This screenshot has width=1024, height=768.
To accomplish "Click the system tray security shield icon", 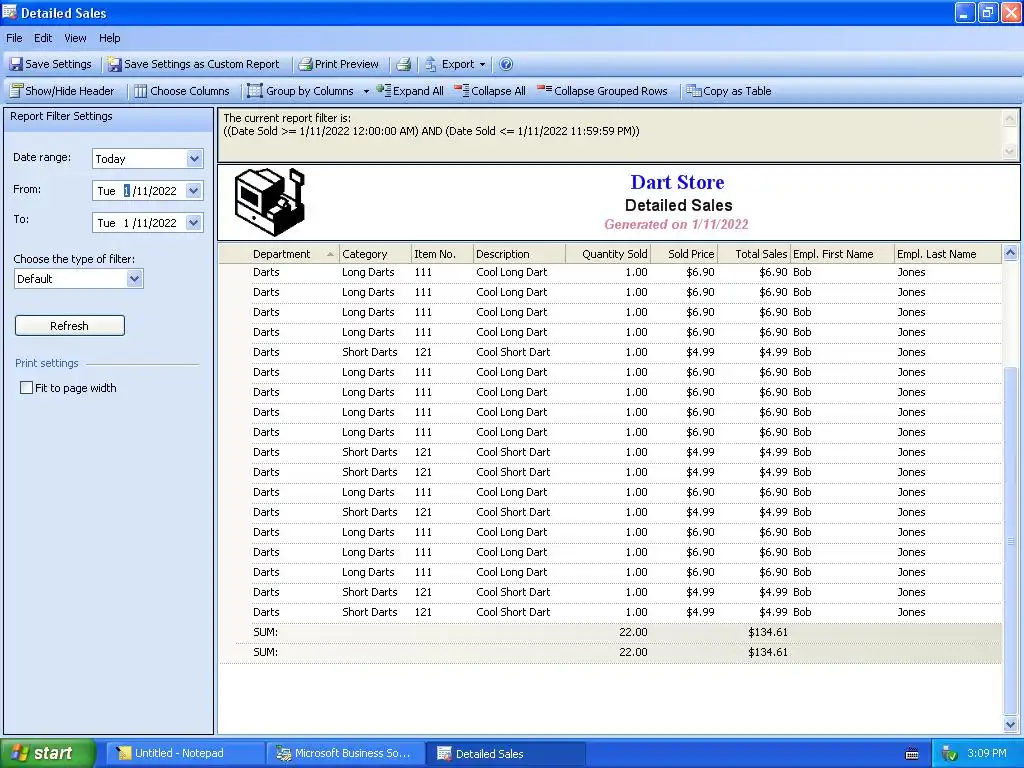I will pos(949,754).
